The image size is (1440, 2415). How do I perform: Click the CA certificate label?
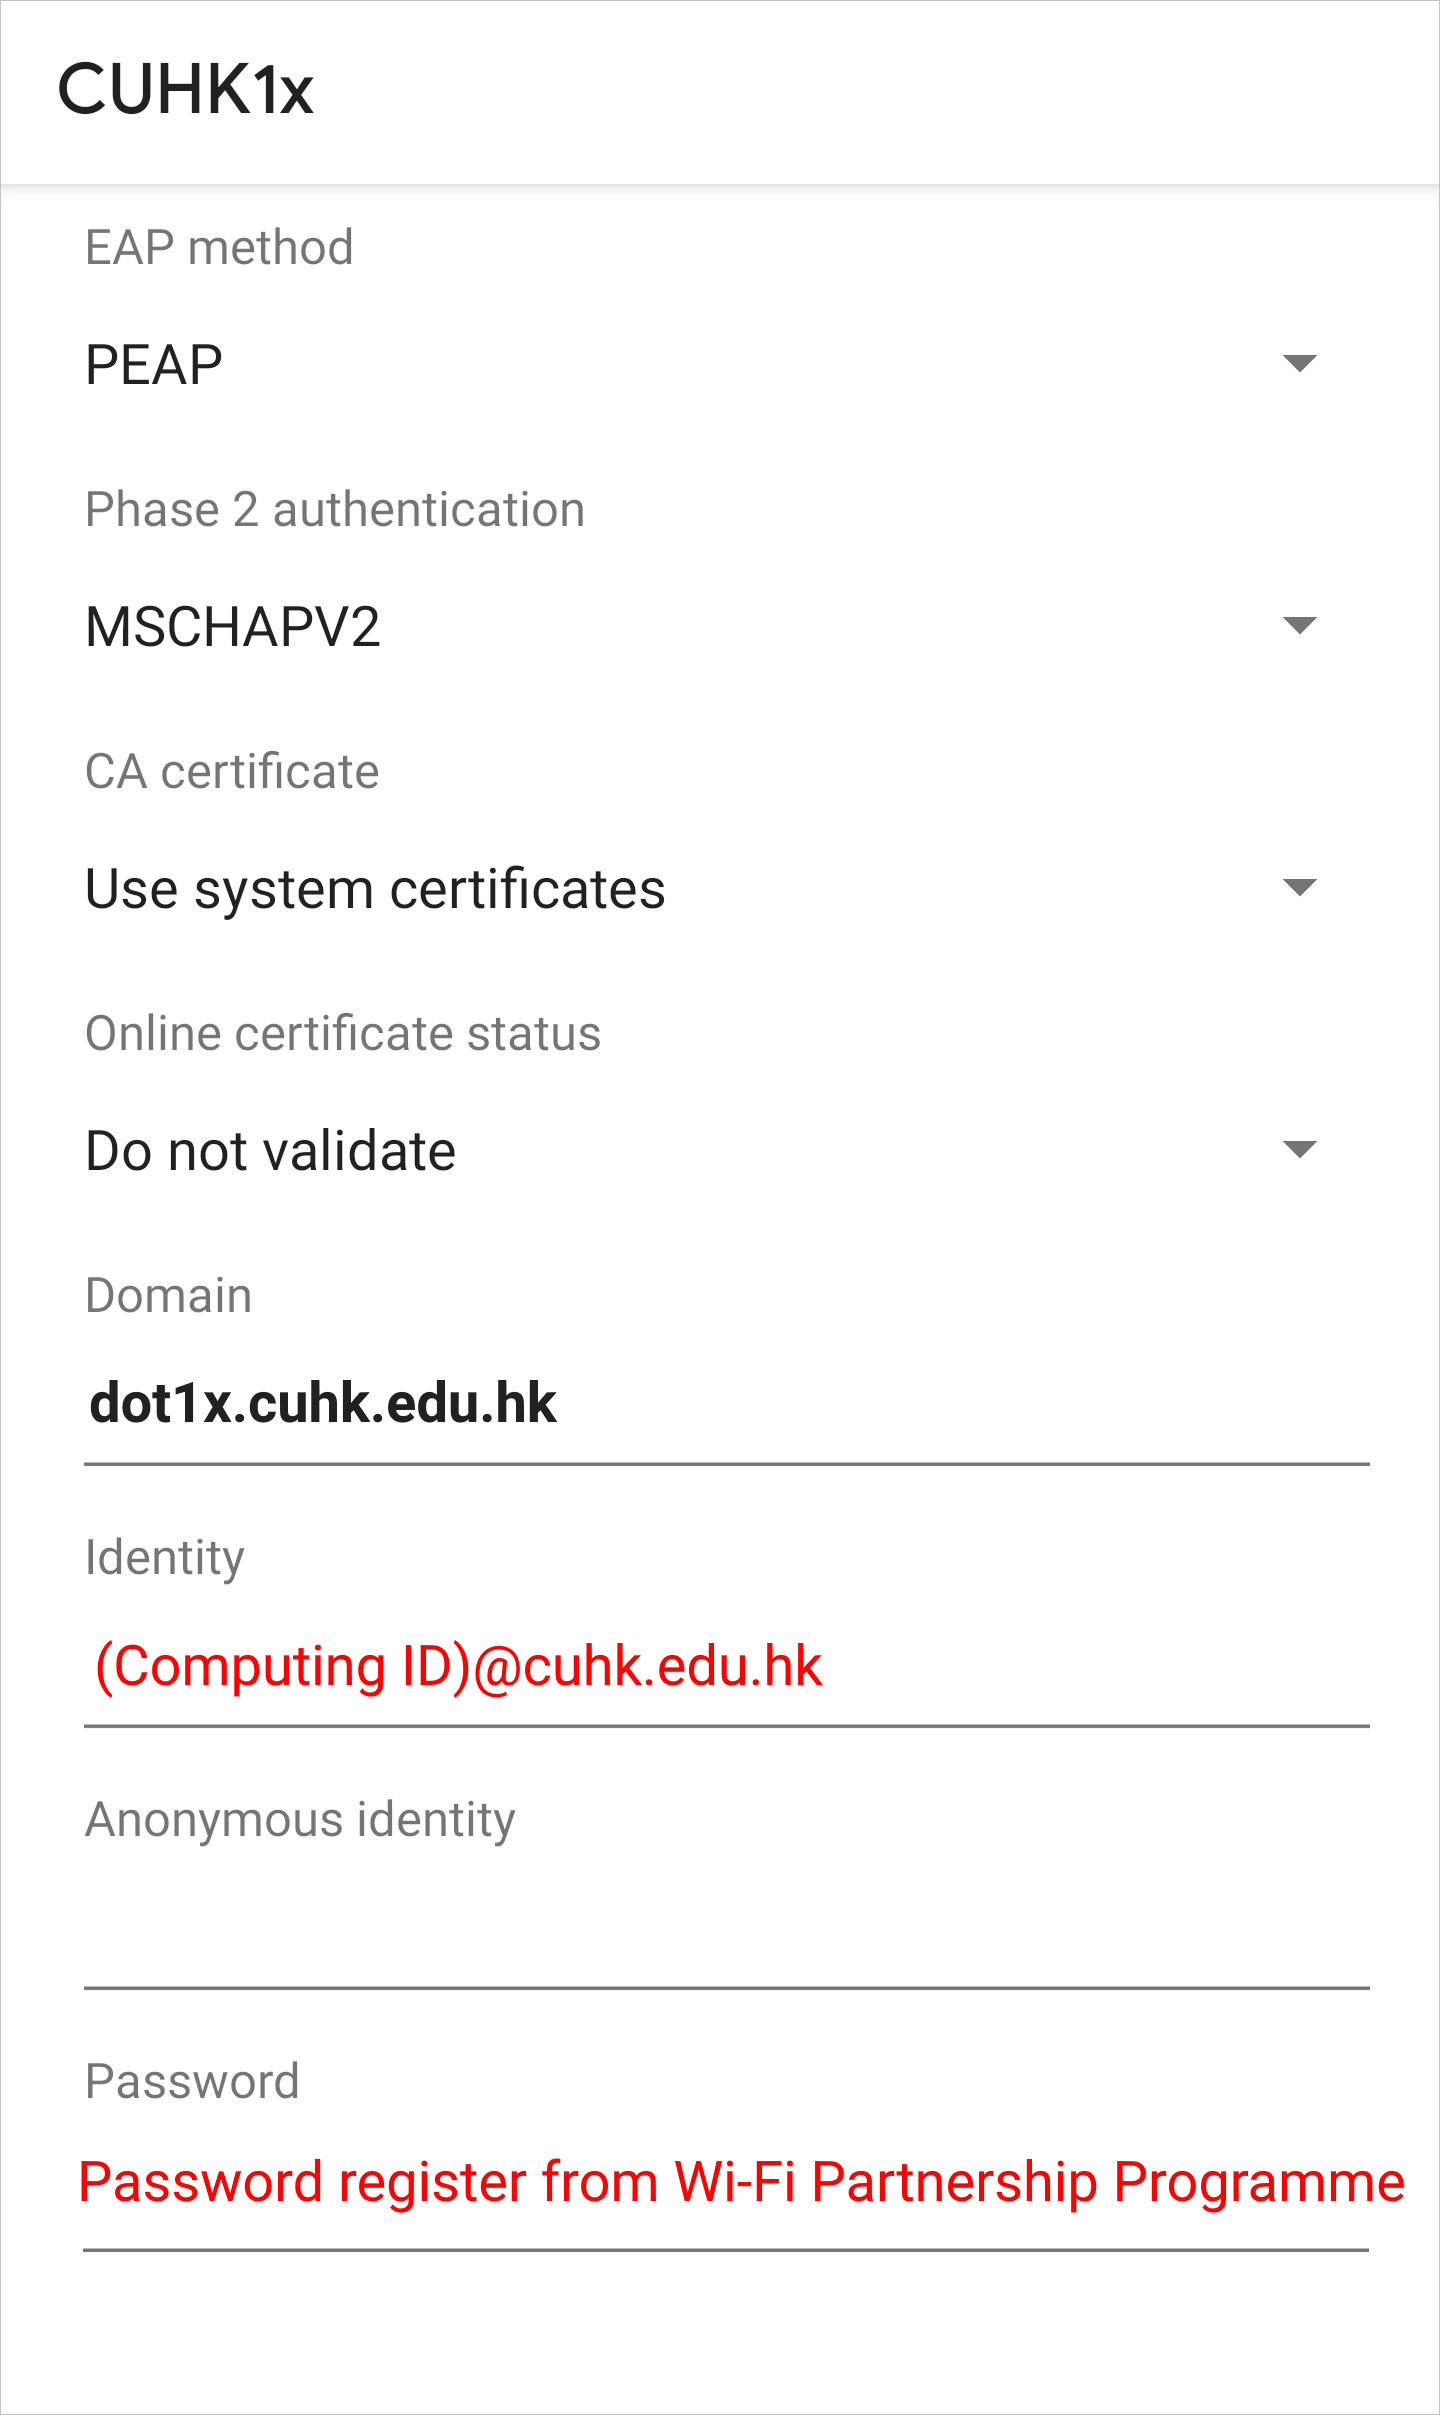click(x=232, y=771)
